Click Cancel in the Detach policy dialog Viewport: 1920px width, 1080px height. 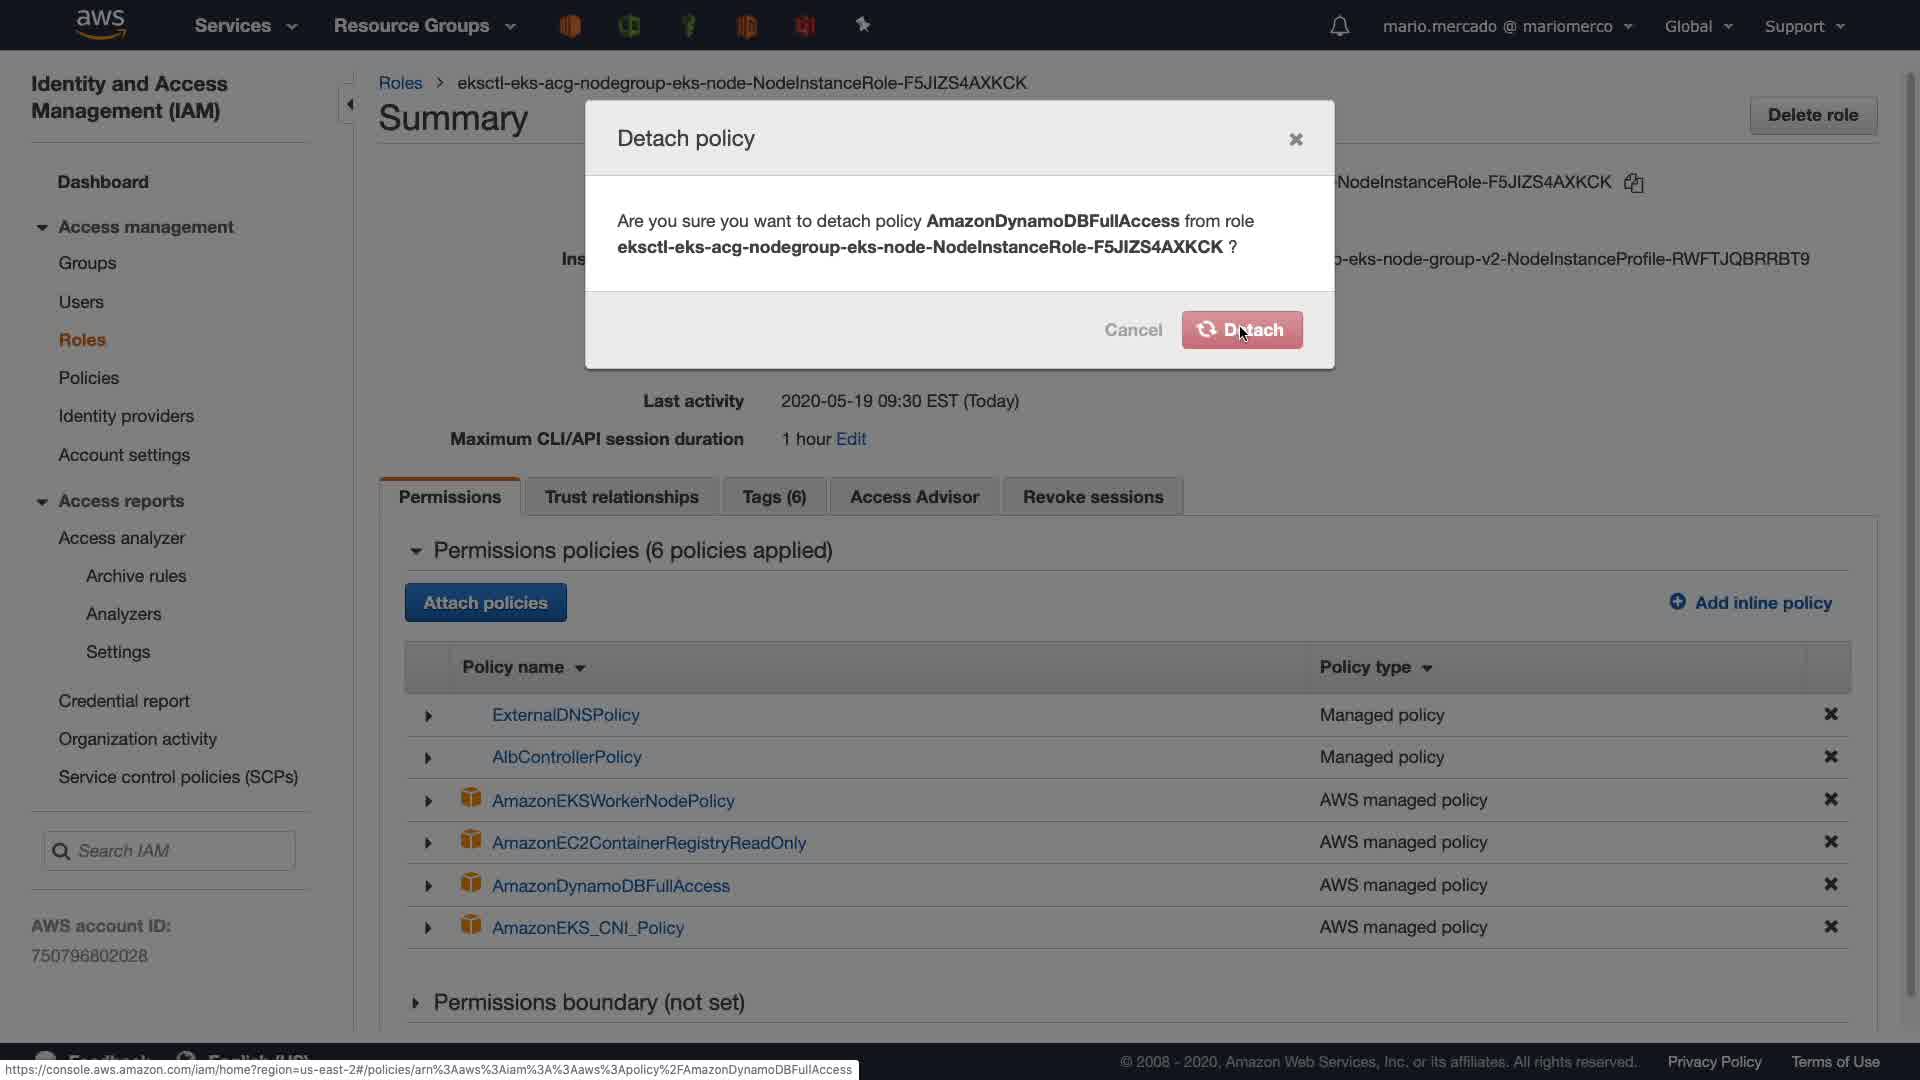pos(1132,330)
